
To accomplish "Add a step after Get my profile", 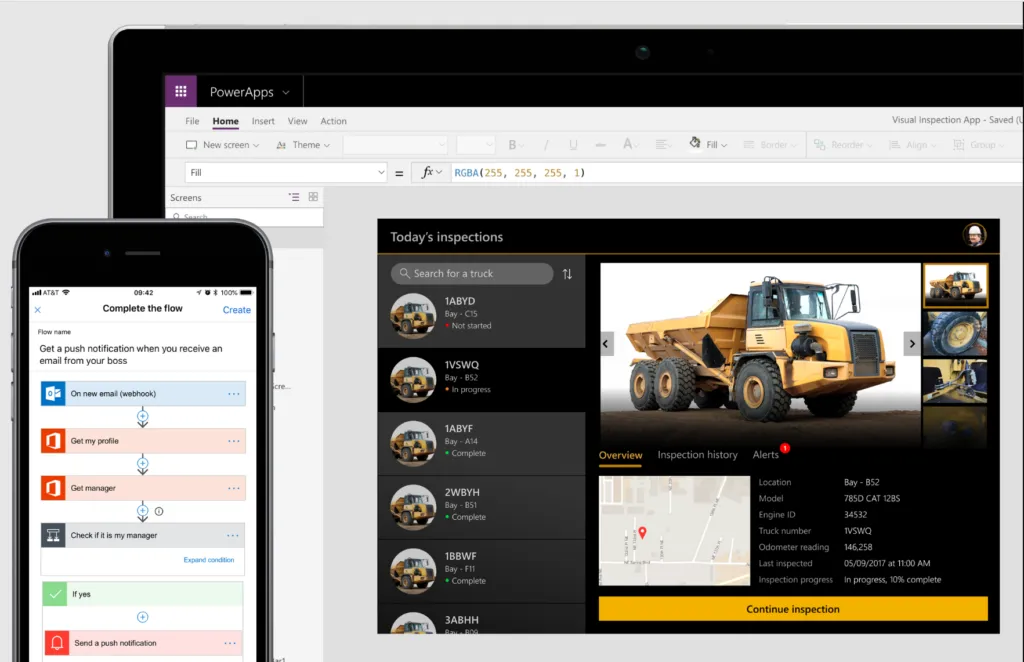I will pos(142,463).
